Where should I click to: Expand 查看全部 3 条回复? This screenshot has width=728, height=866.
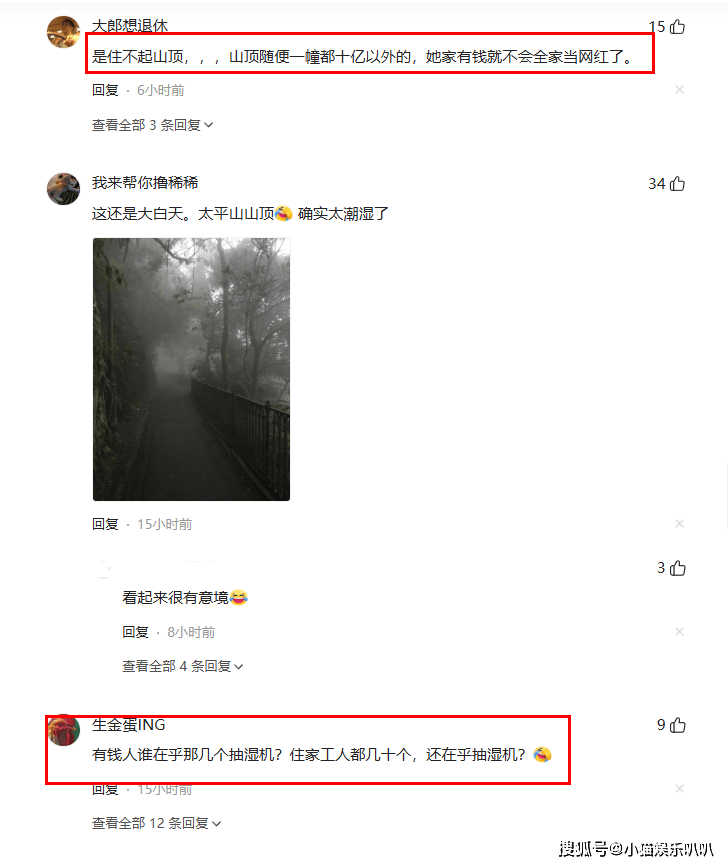[x=152, y=125]
